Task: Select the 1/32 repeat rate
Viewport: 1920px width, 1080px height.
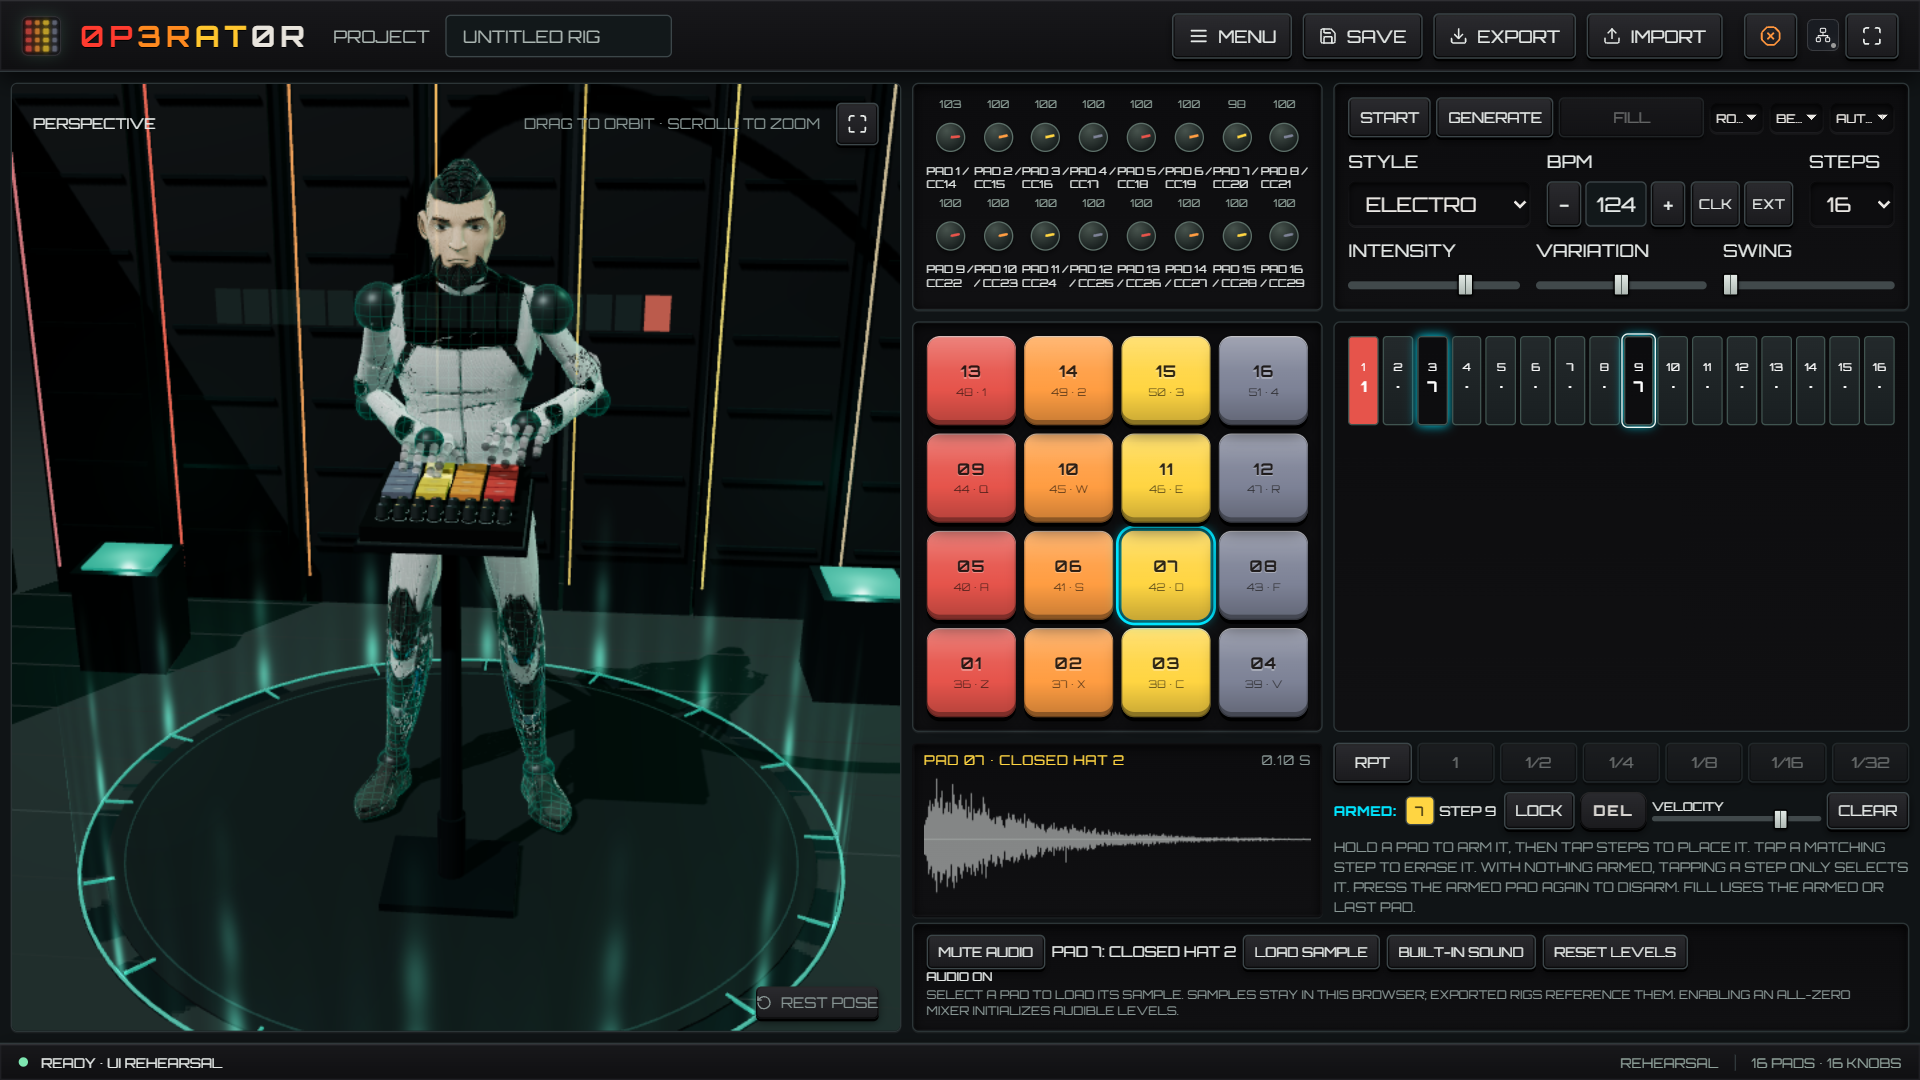Action: (x=1870, y=763)
